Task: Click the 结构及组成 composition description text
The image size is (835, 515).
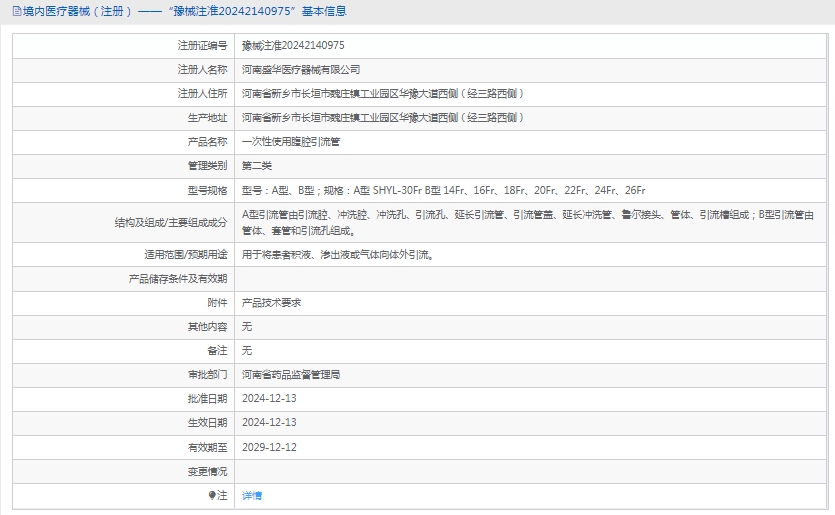Action: coord(528,222)
